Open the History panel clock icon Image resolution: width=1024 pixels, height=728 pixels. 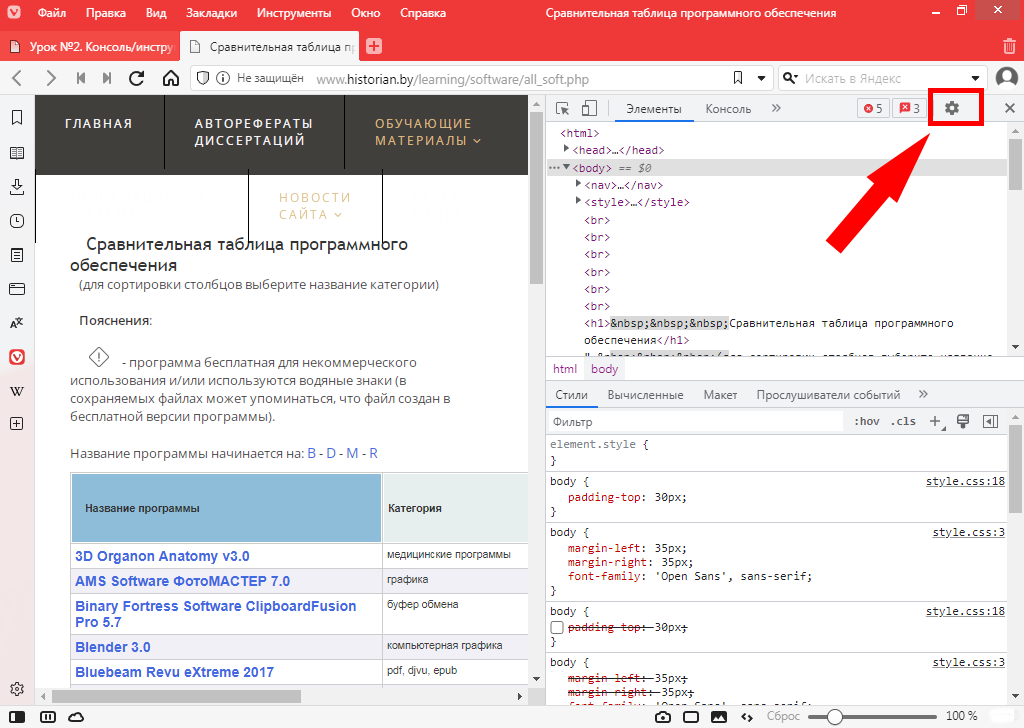click(17, 221)
